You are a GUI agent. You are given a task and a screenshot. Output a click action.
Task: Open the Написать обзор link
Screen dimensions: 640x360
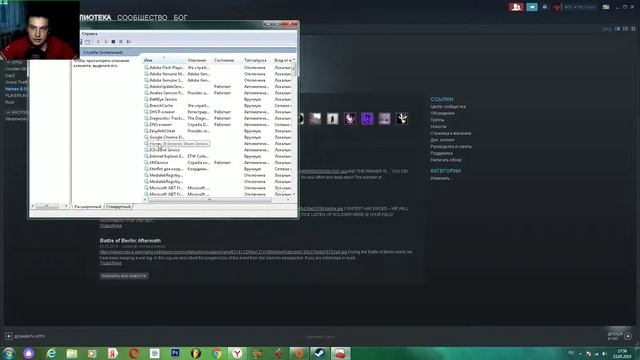[446, 160]
